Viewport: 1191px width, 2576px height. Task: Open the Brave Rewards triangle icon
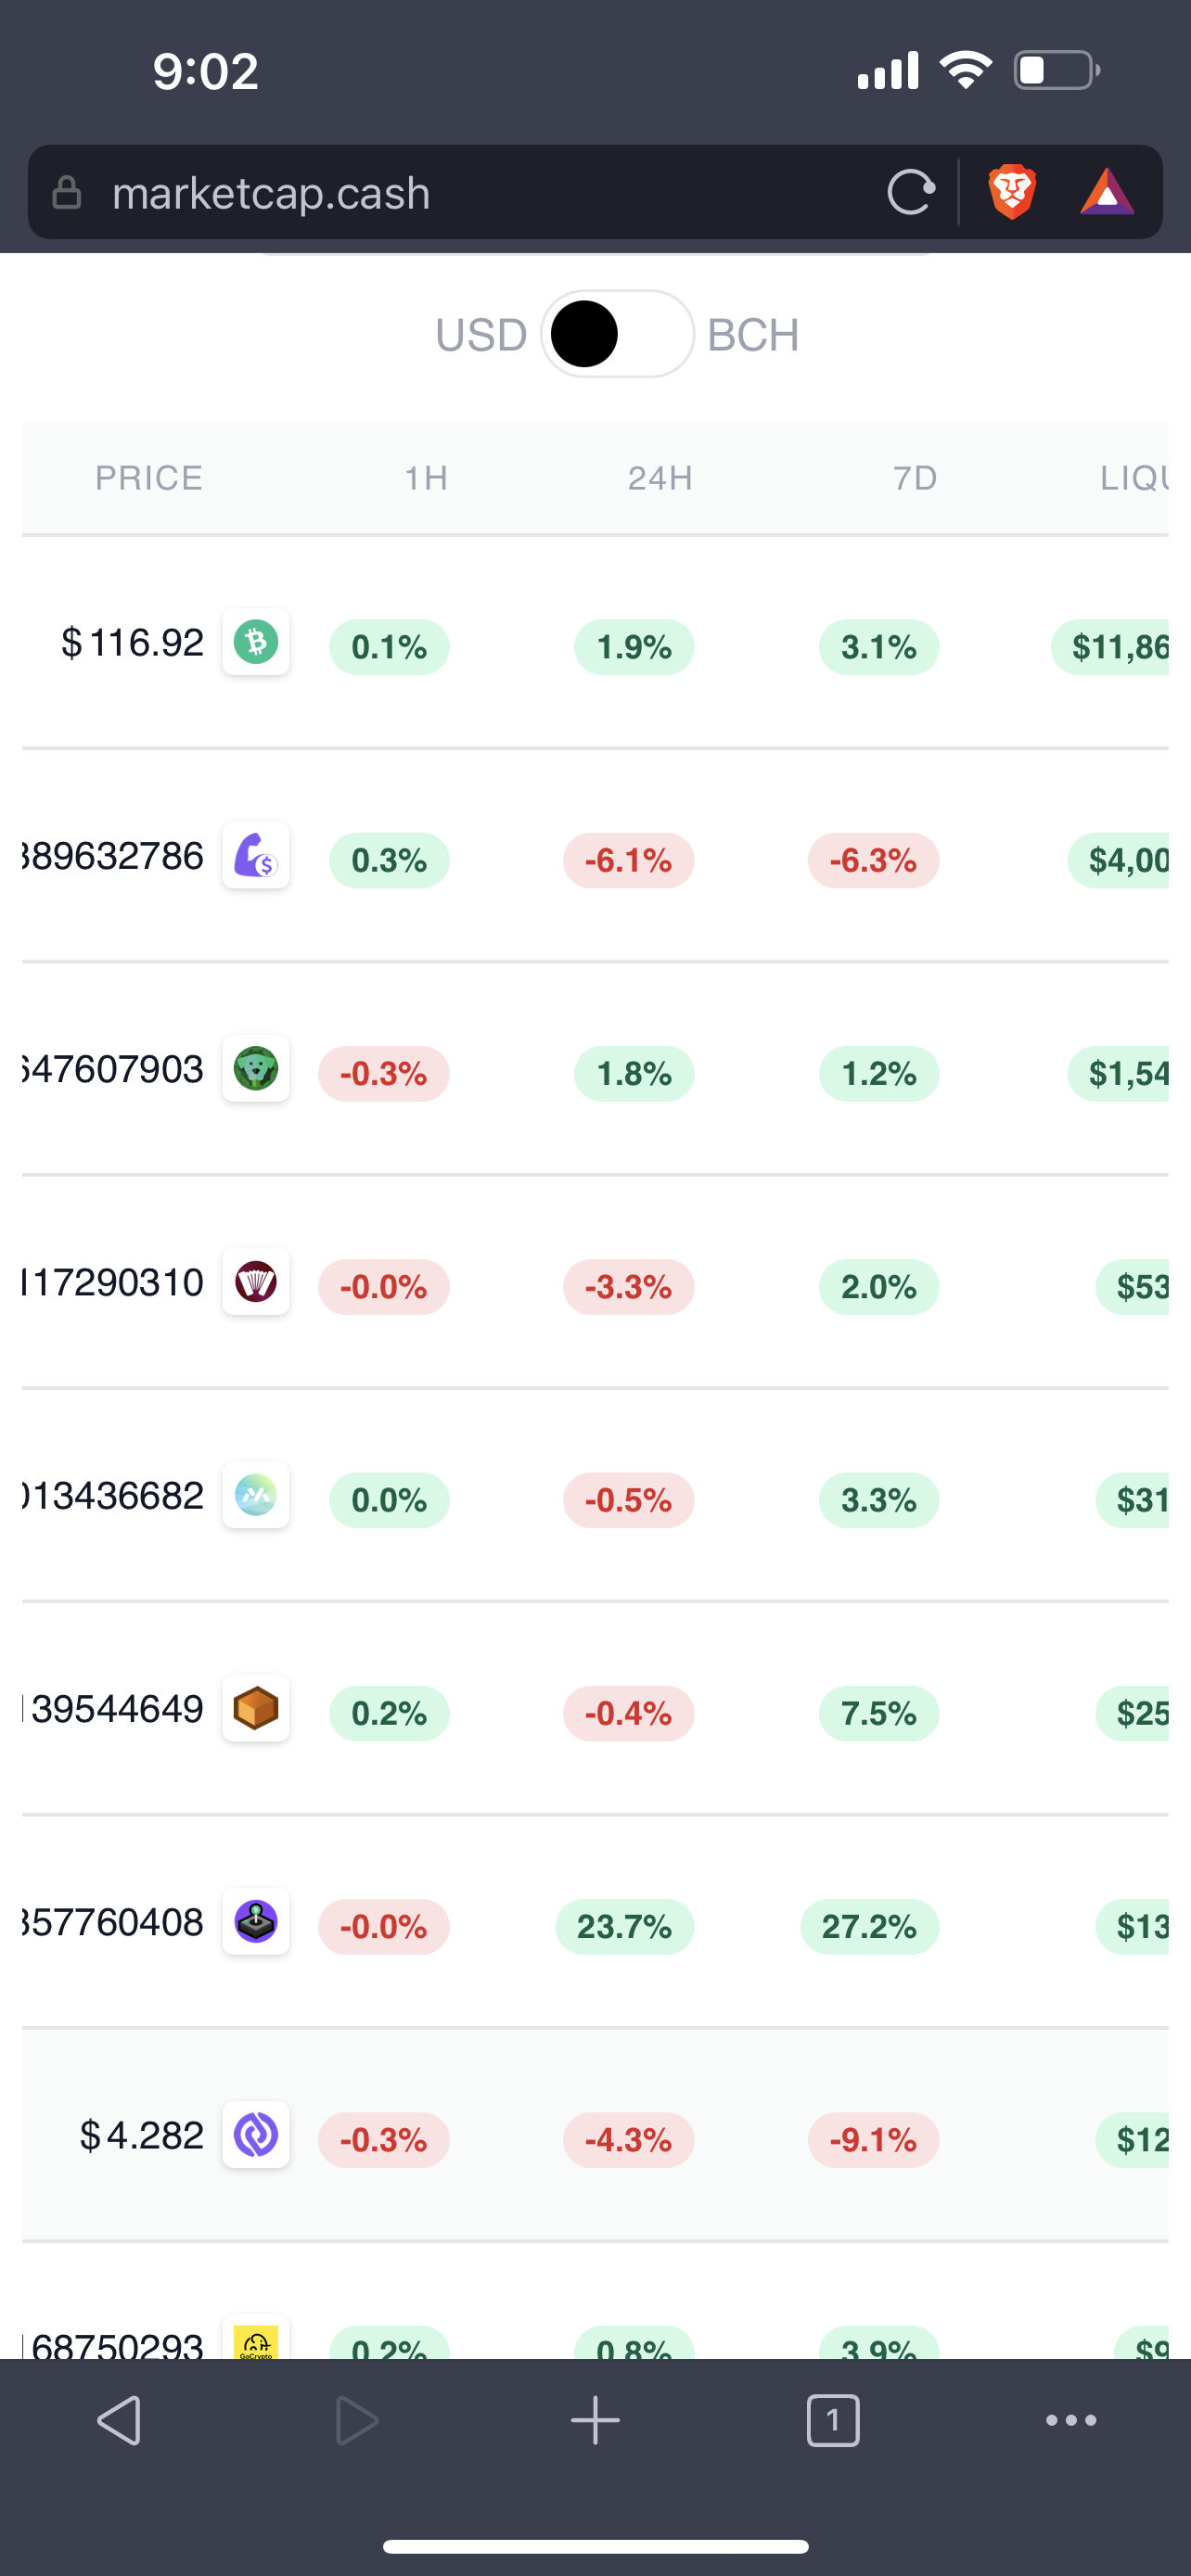(1107, 192)
